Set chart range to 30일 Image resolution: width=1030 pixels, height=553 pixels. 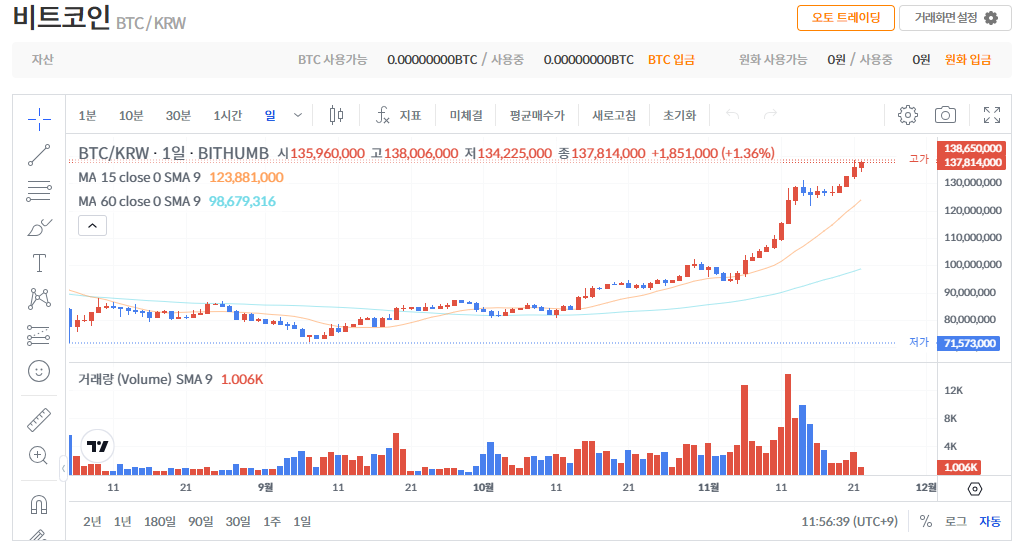point(238,521)
